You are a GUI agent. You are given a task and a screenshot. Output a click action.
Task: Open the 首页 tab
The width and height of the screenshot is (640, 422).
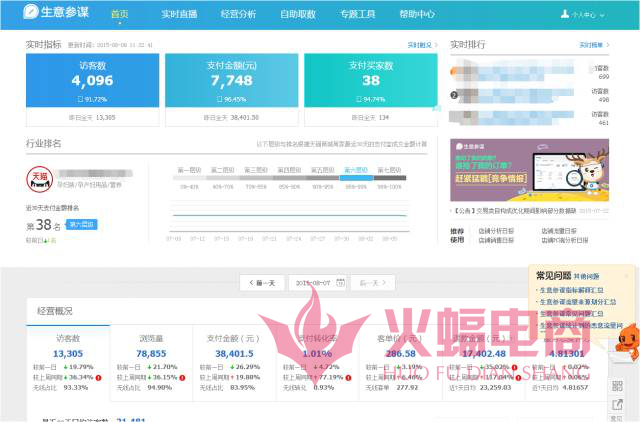click(x=120, y=14)
